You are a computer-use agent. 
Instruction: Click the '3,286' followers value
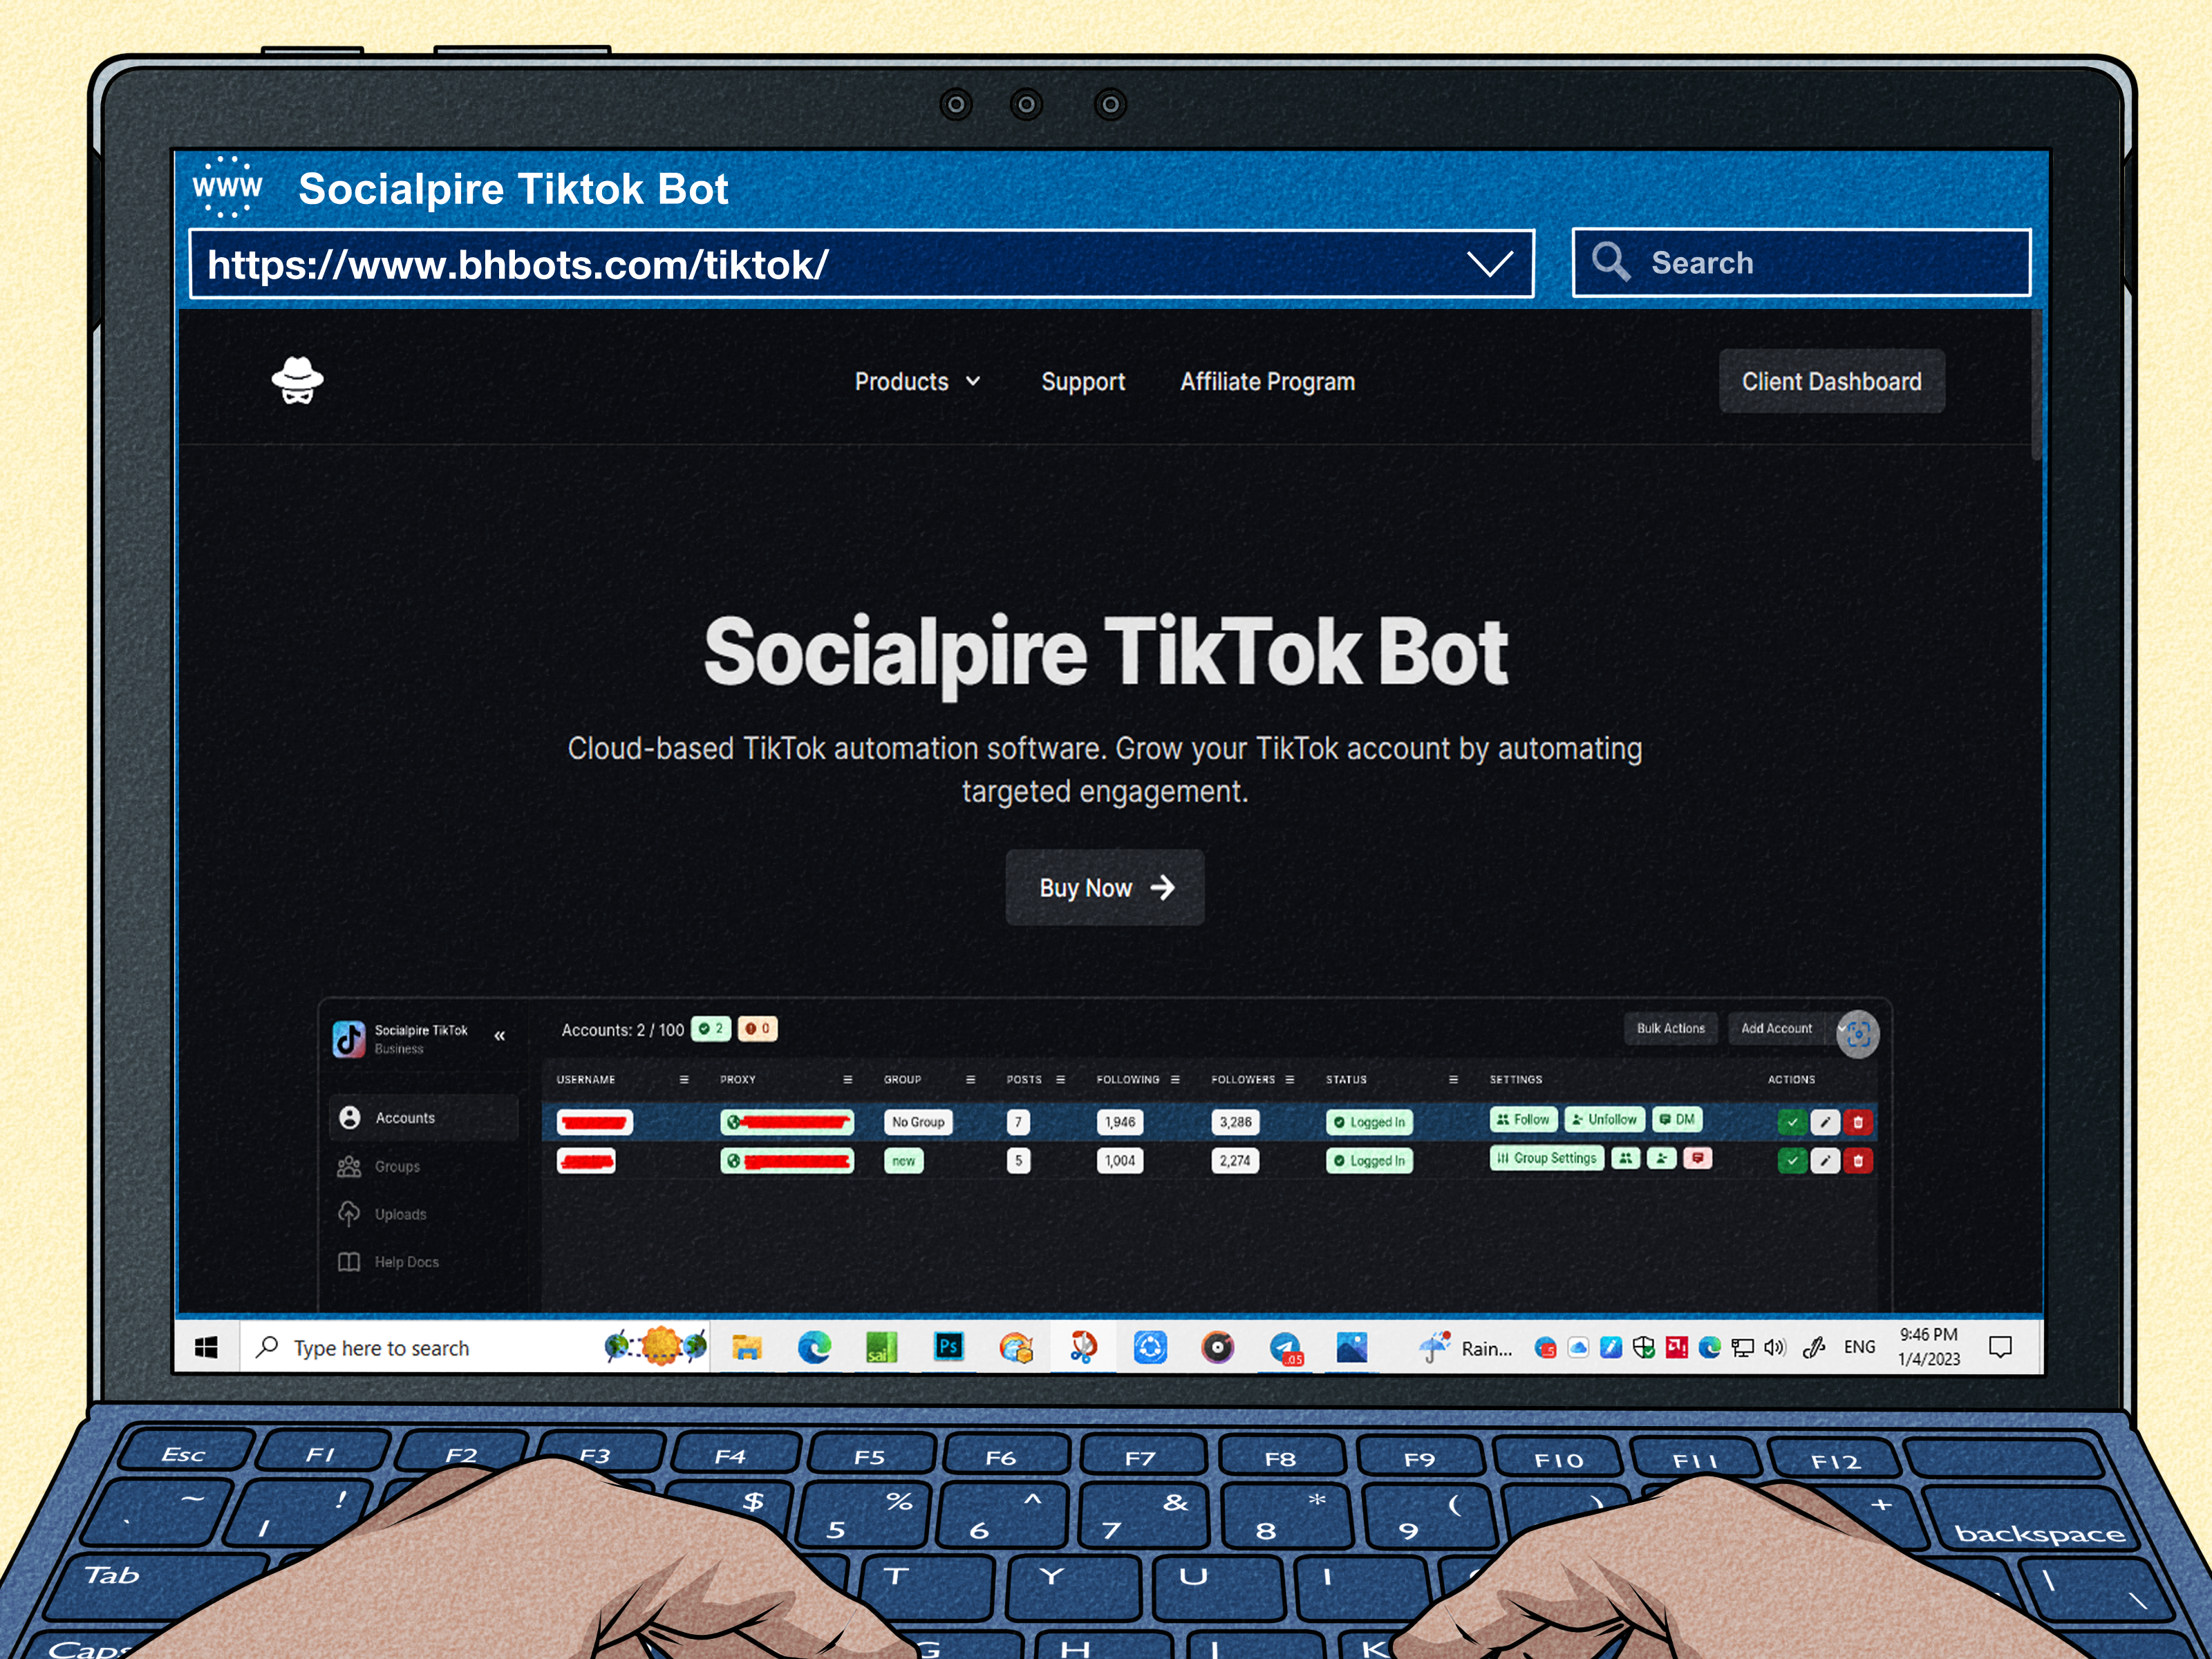coord(1235,1122)
